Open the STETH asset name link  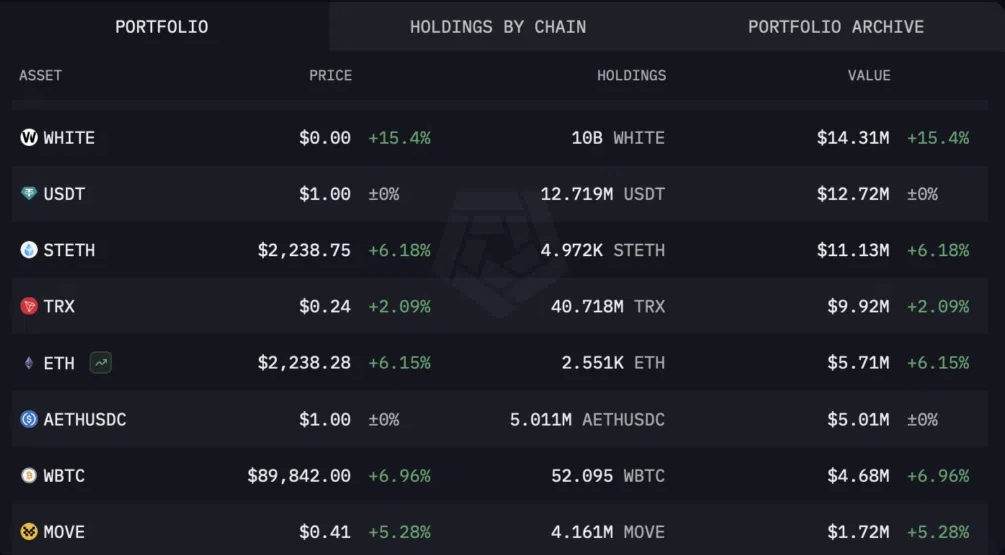pos(69,250)
